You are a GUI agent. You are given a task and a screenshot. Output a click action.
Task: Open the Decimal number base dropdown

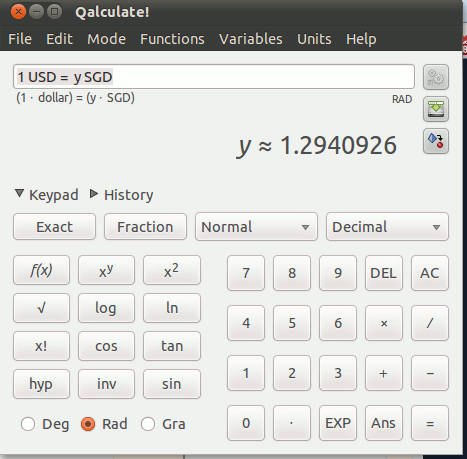pos(387,227)
